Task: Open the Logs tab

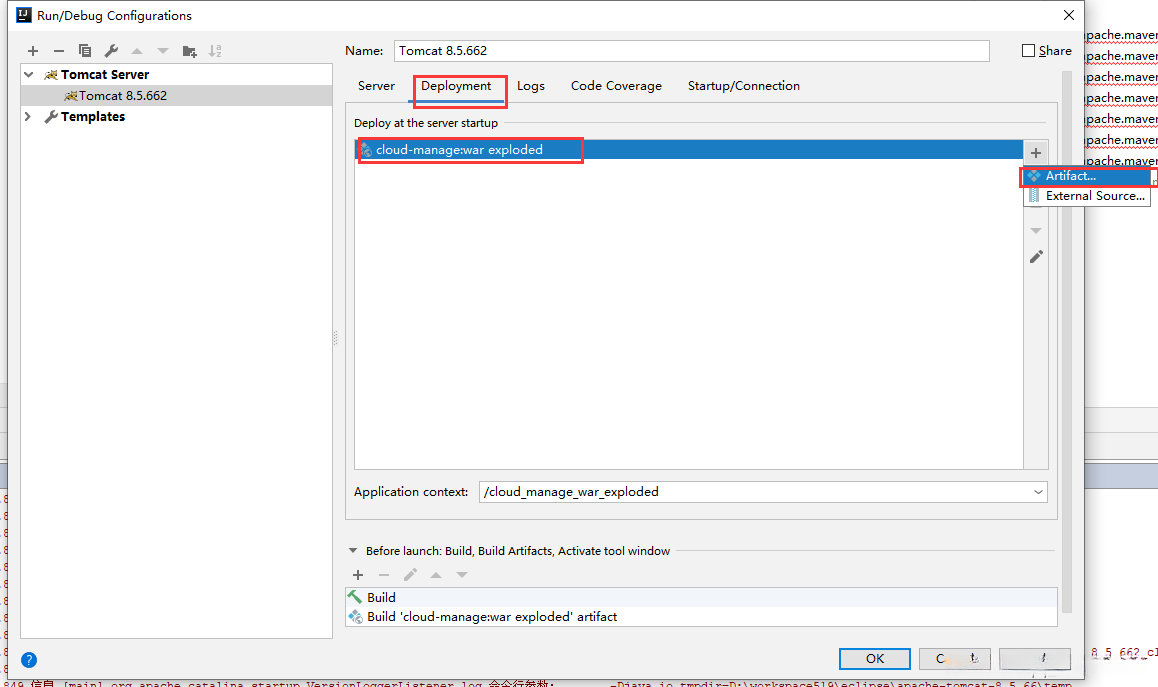Action: point(530,86)
